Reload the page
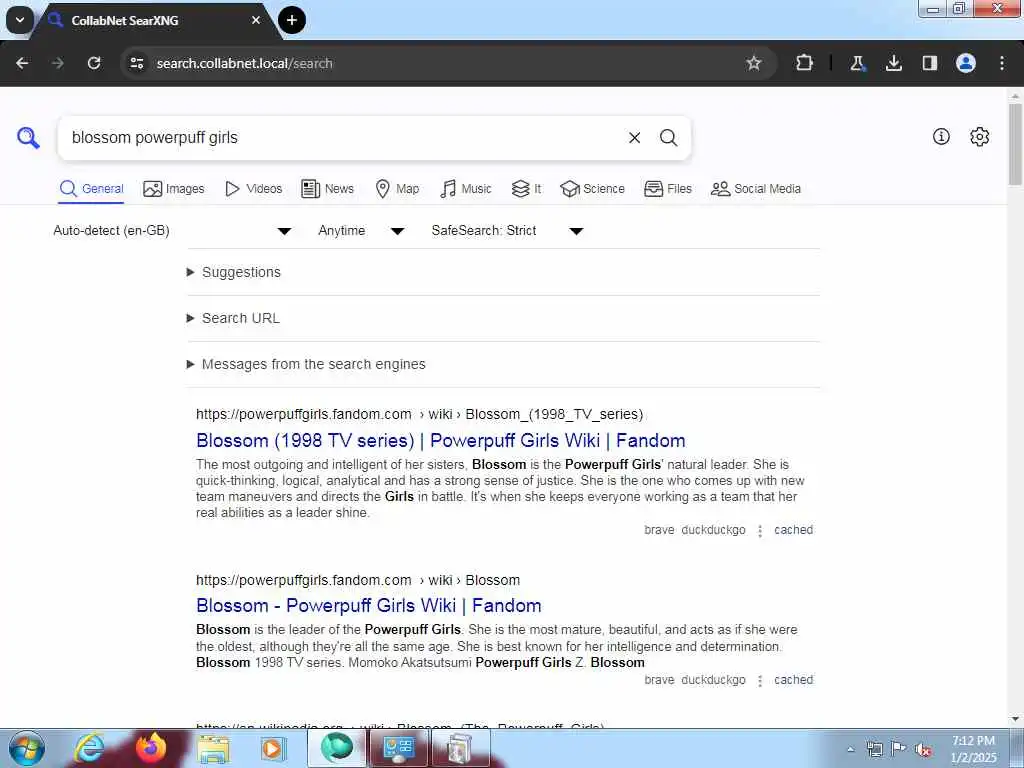This screenshot has width=1024, height=768. click(94, 63)
